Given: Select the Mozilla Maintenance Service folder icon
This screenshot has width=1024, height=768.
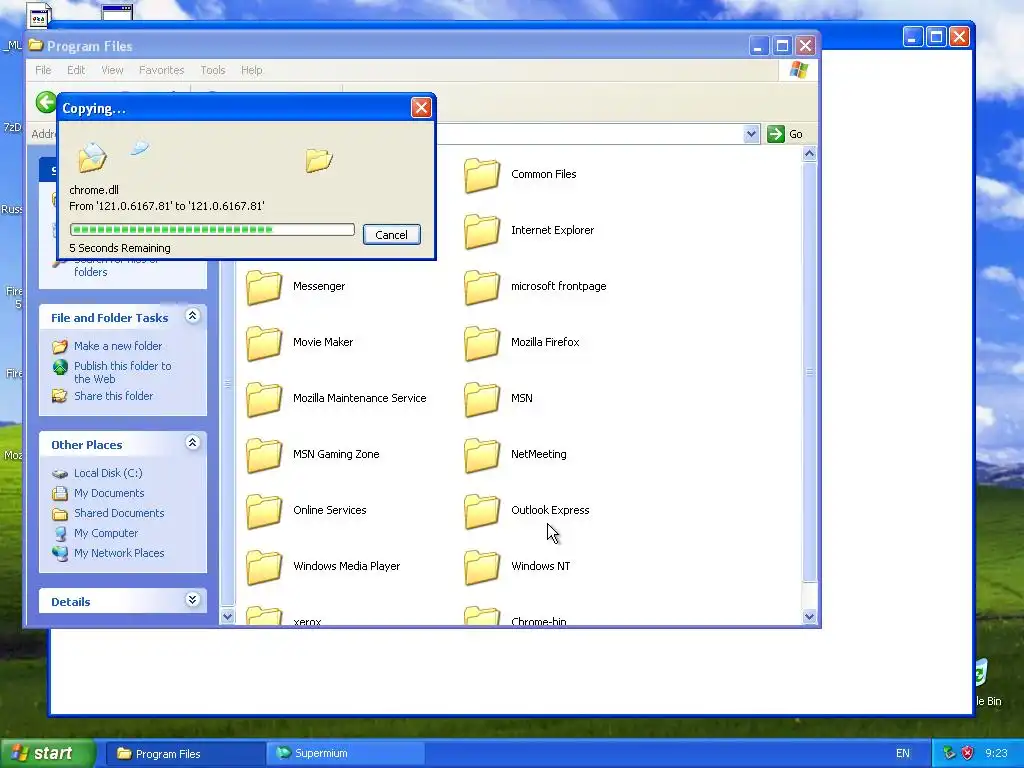Looking at the screenshot, I should [x=264, y=399].
